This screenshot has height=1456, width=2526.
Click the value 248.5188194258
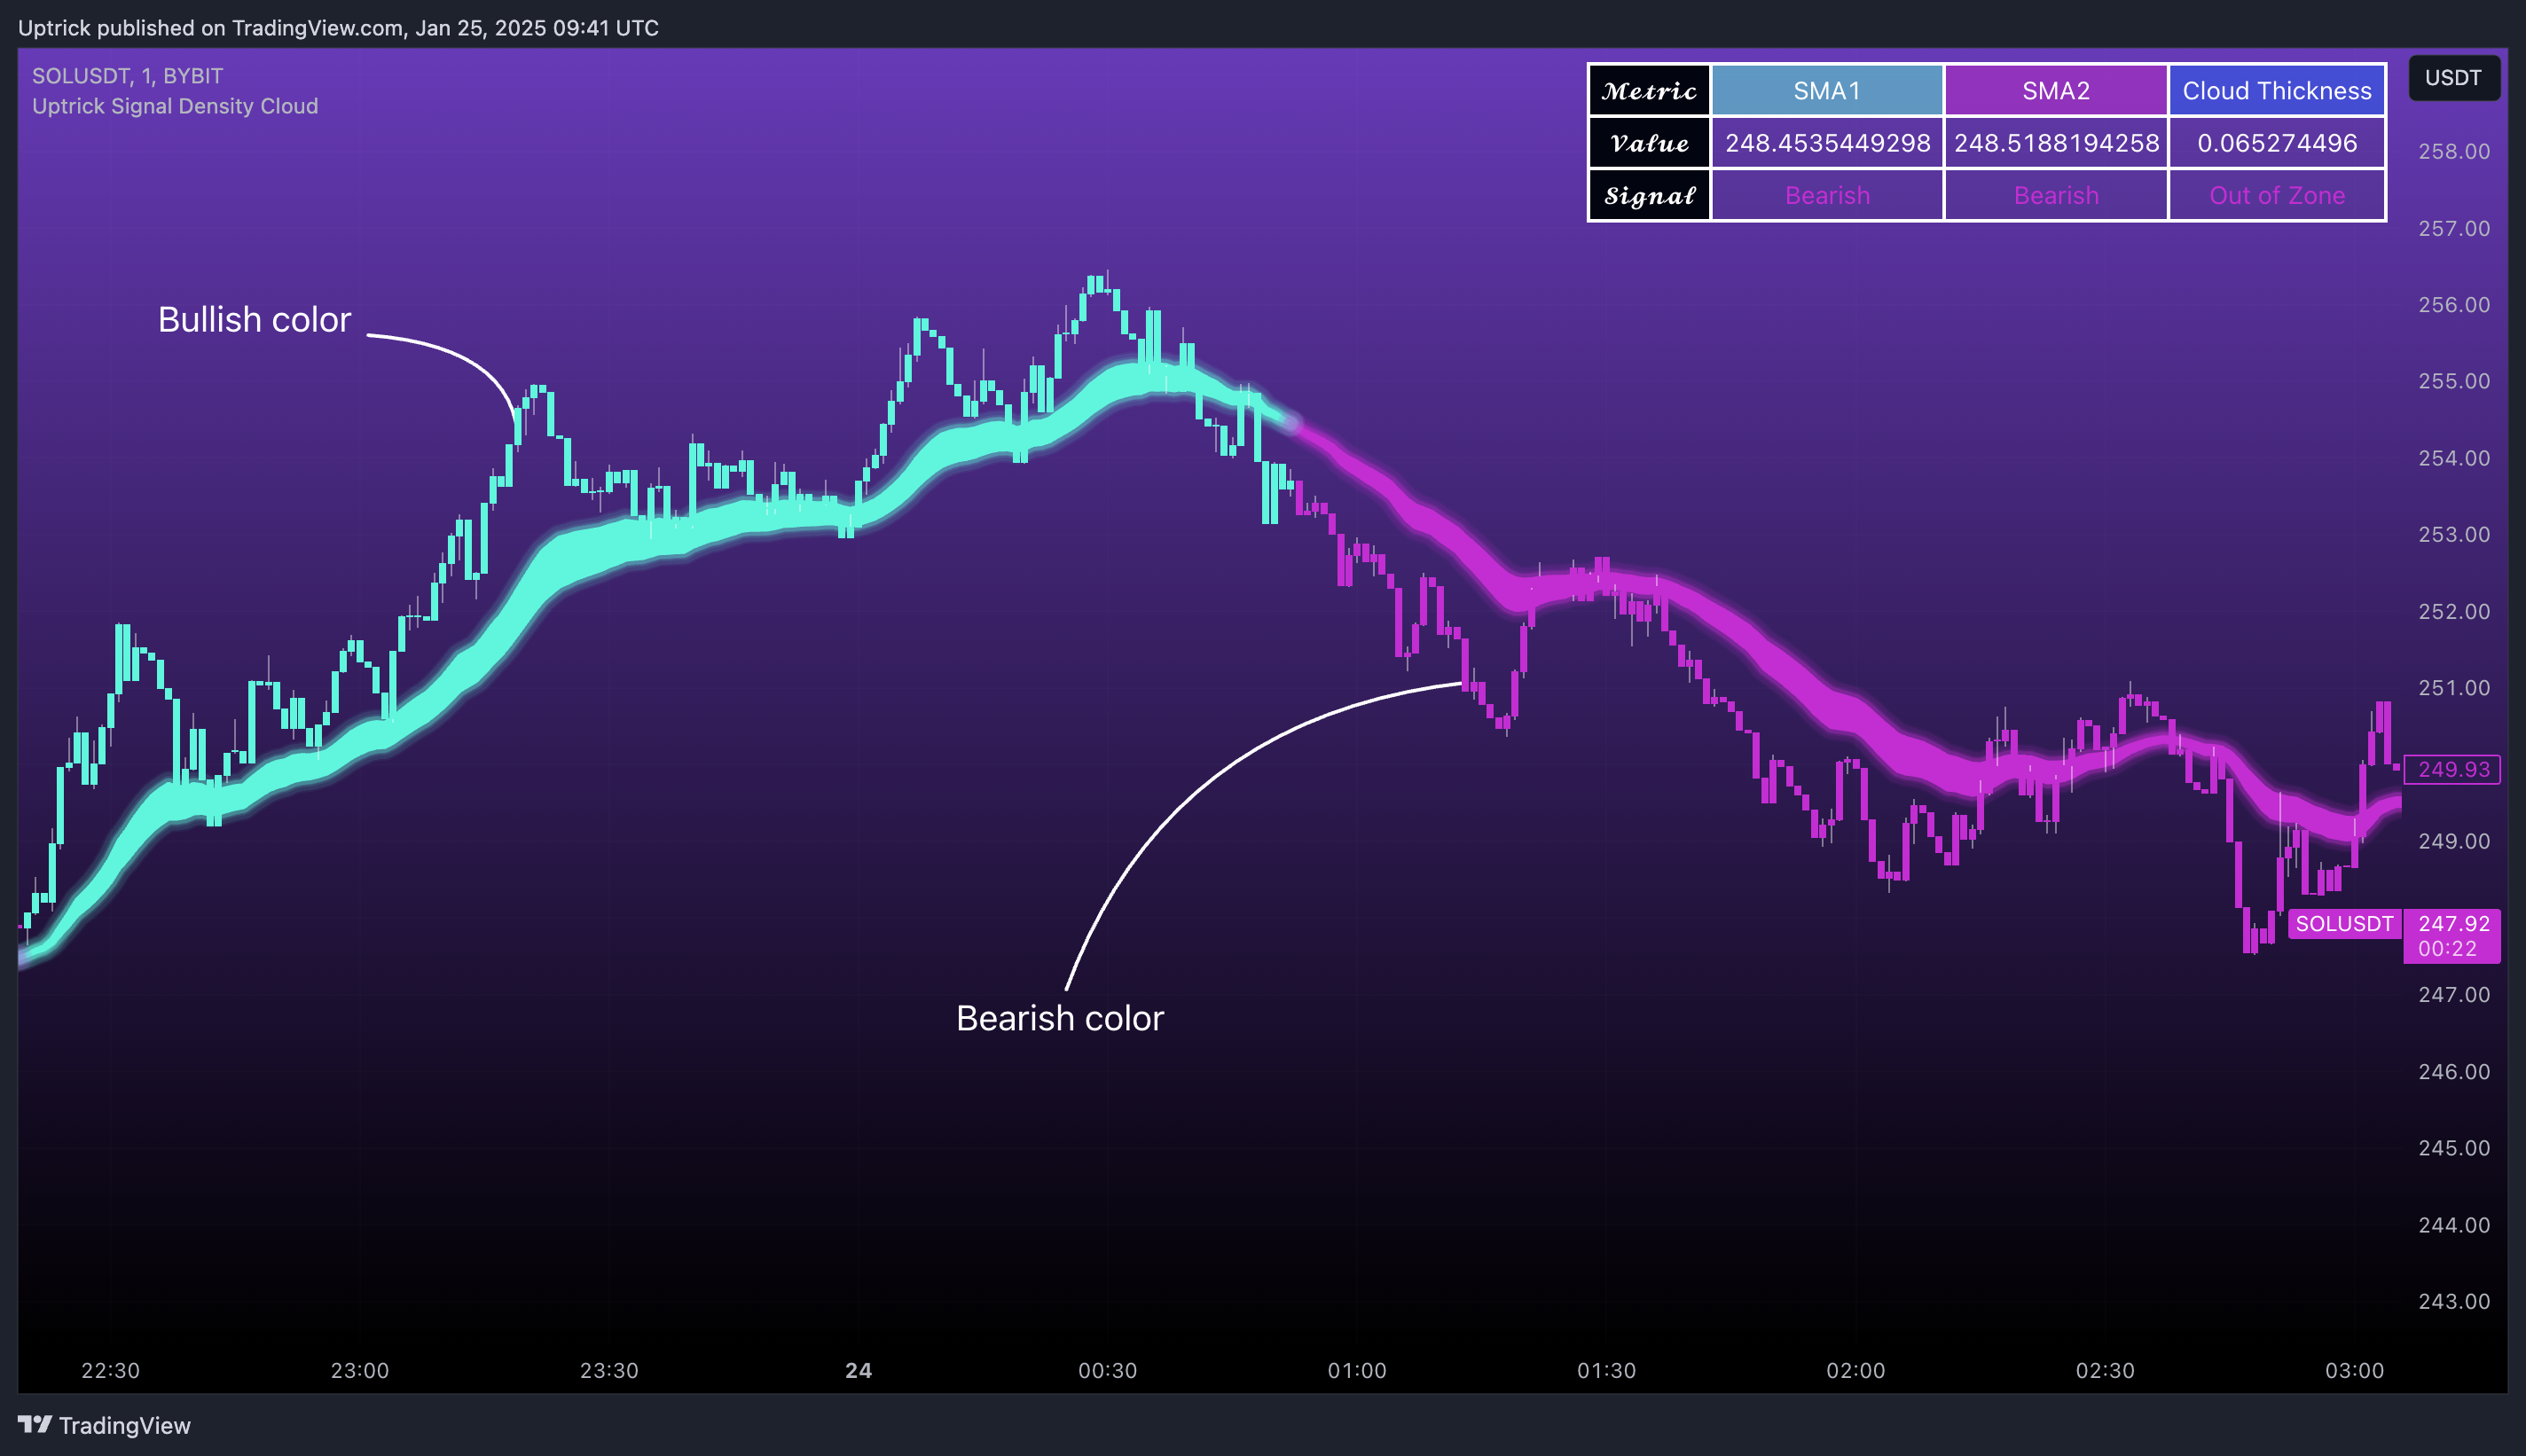coord(2056,143)
